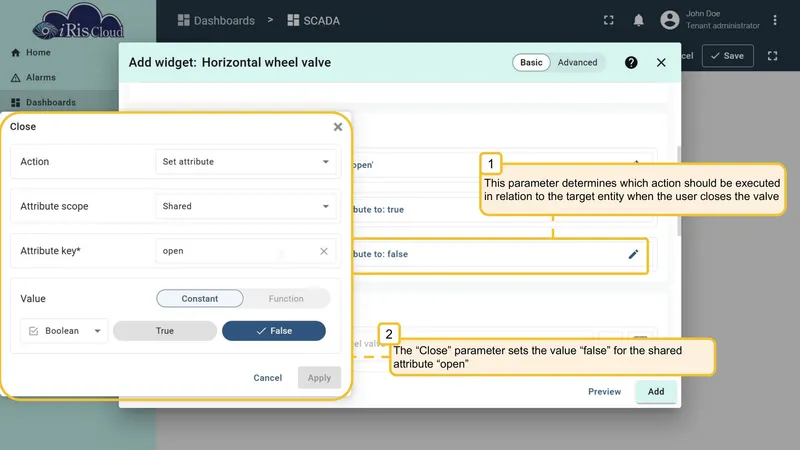Switch the widget settings to Advanced mode
Screen dimensions: 800x450
[x=577, y=62]
